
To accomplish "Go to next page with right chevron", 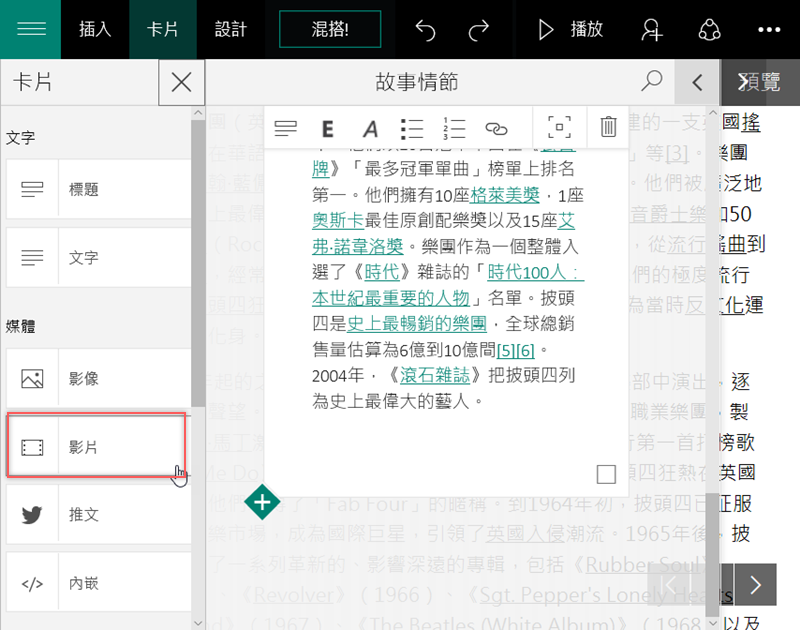I will pos(756,585).
